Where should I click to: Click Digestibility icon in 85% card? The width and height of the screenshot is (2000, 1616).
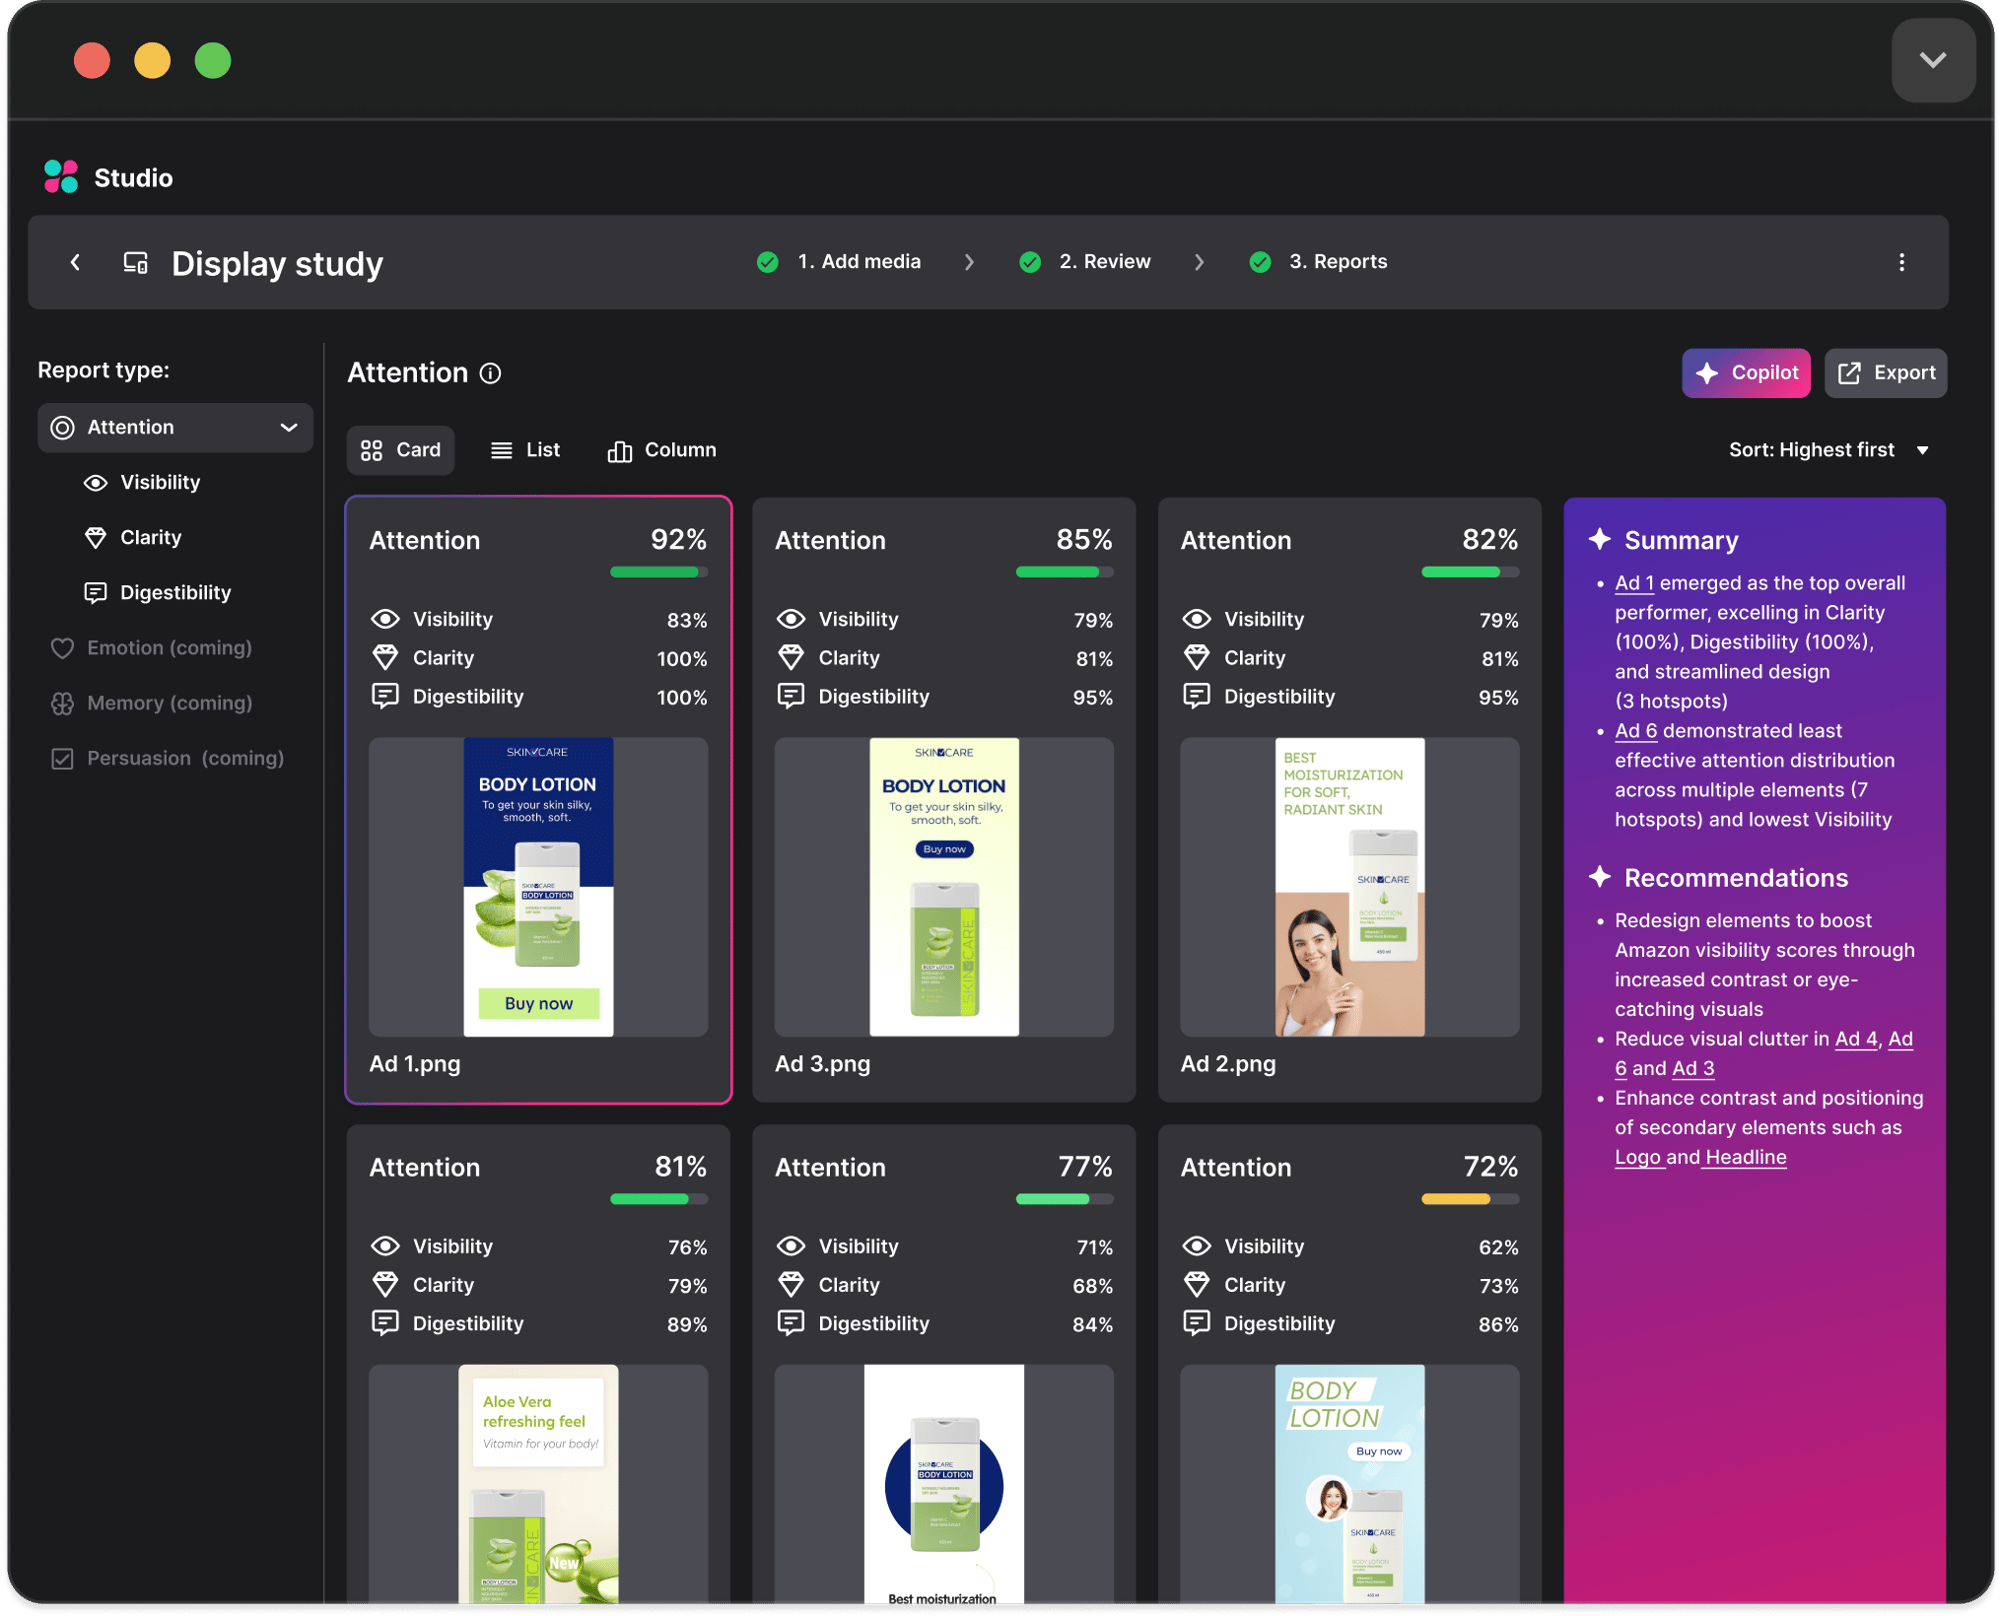click(790, 696)
